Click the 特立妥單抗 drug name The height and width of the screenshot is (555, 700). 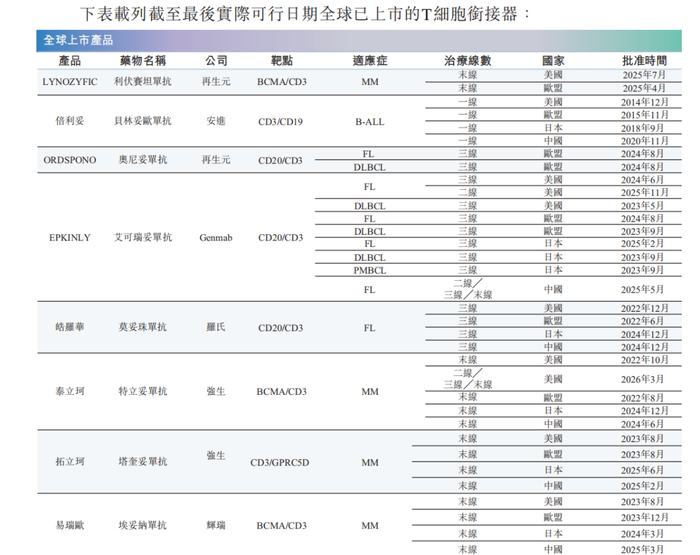pyautogui.click(x=142, y=392)
